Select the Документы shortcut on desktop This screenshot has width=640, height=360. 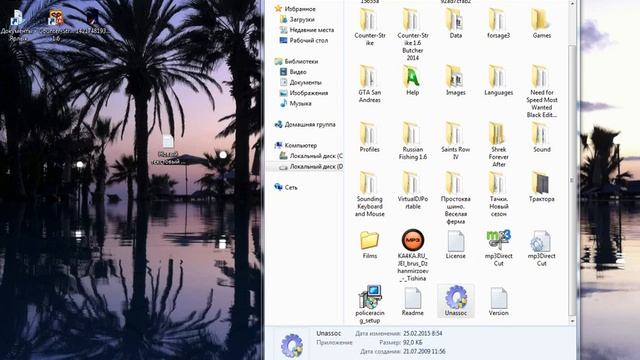pyautogui.click(x=18, y=25)
